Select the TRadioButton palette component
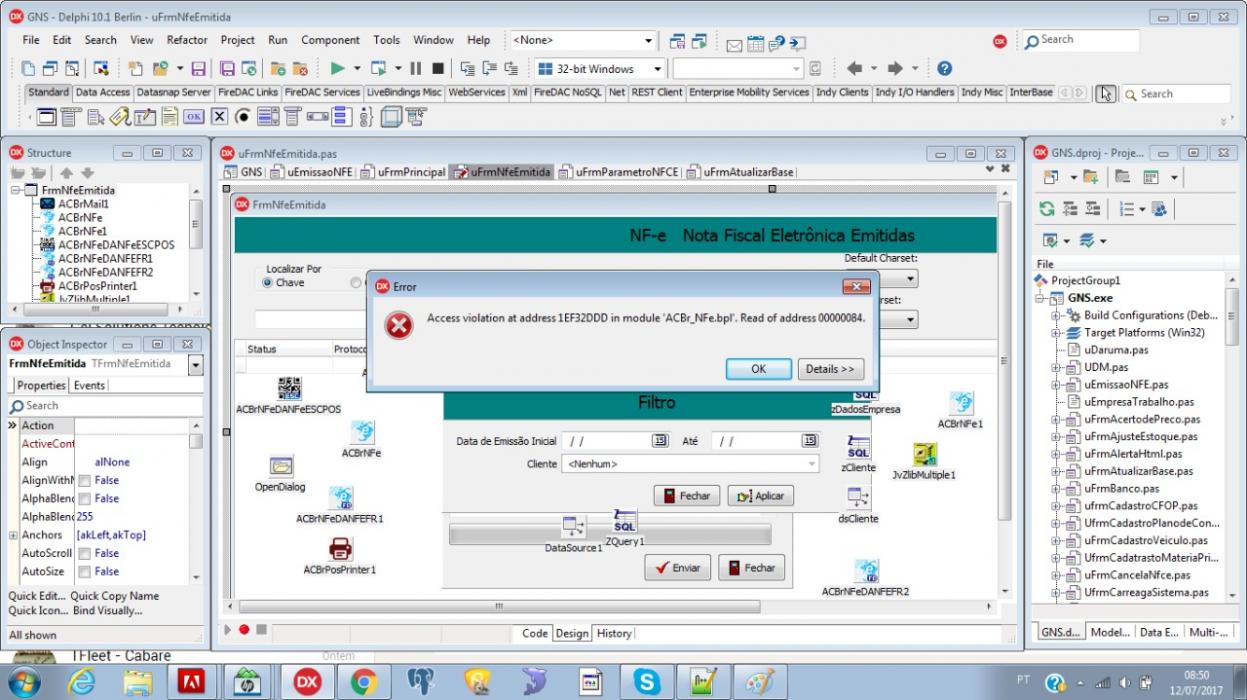Screen dimensions: 1247x700 [242, 117]
